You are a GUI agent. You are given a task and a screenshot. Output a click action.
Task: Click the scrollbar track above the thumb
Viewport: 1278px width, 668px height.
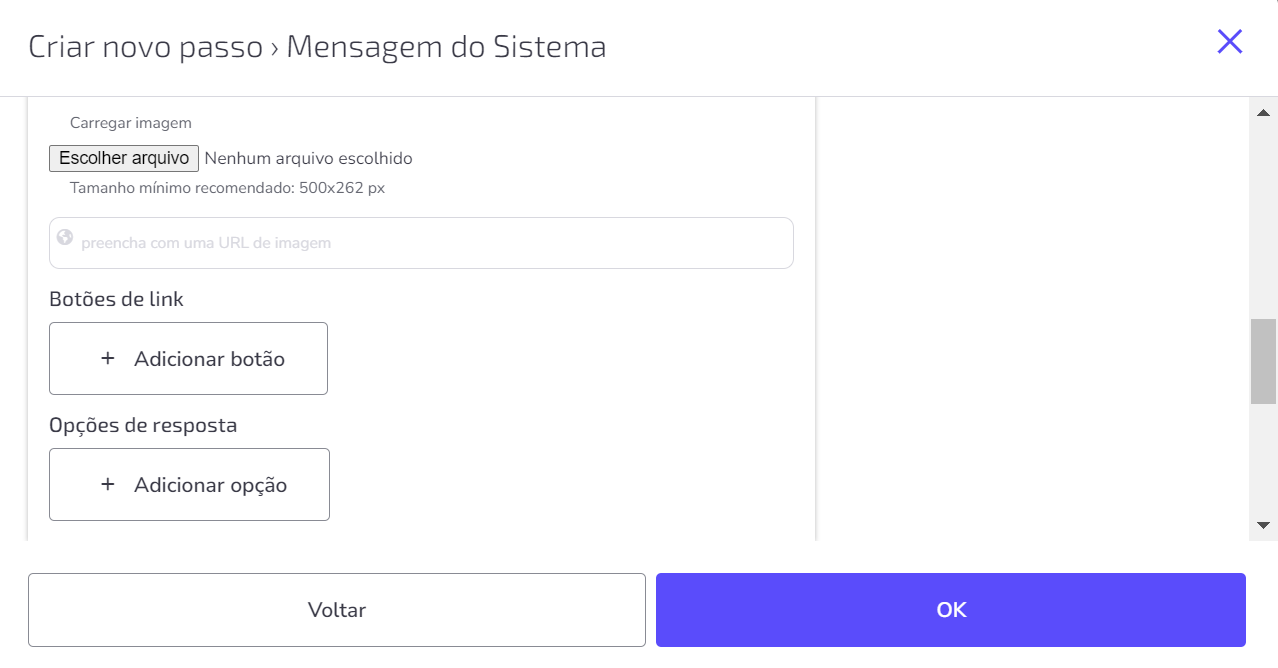point(1263,221)
